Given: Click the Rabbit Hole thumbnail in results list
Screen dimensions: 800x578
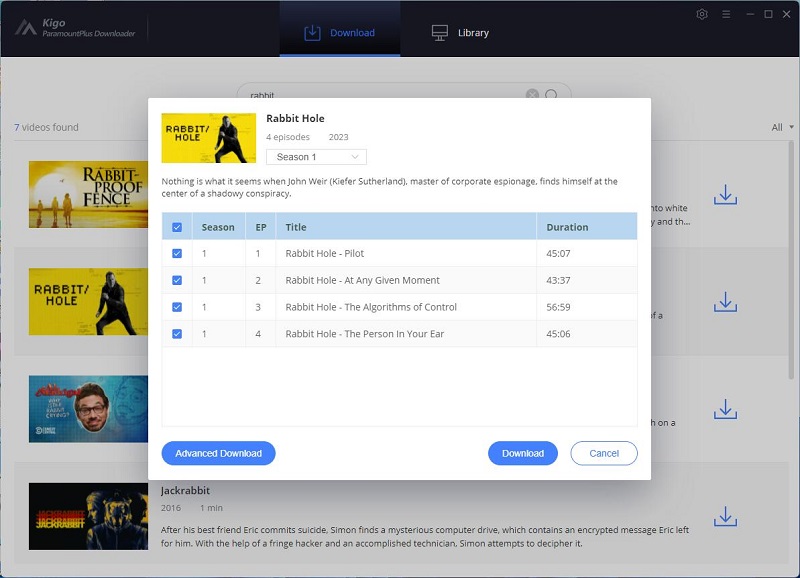Looking at the screenshot, I should point(88,301).
